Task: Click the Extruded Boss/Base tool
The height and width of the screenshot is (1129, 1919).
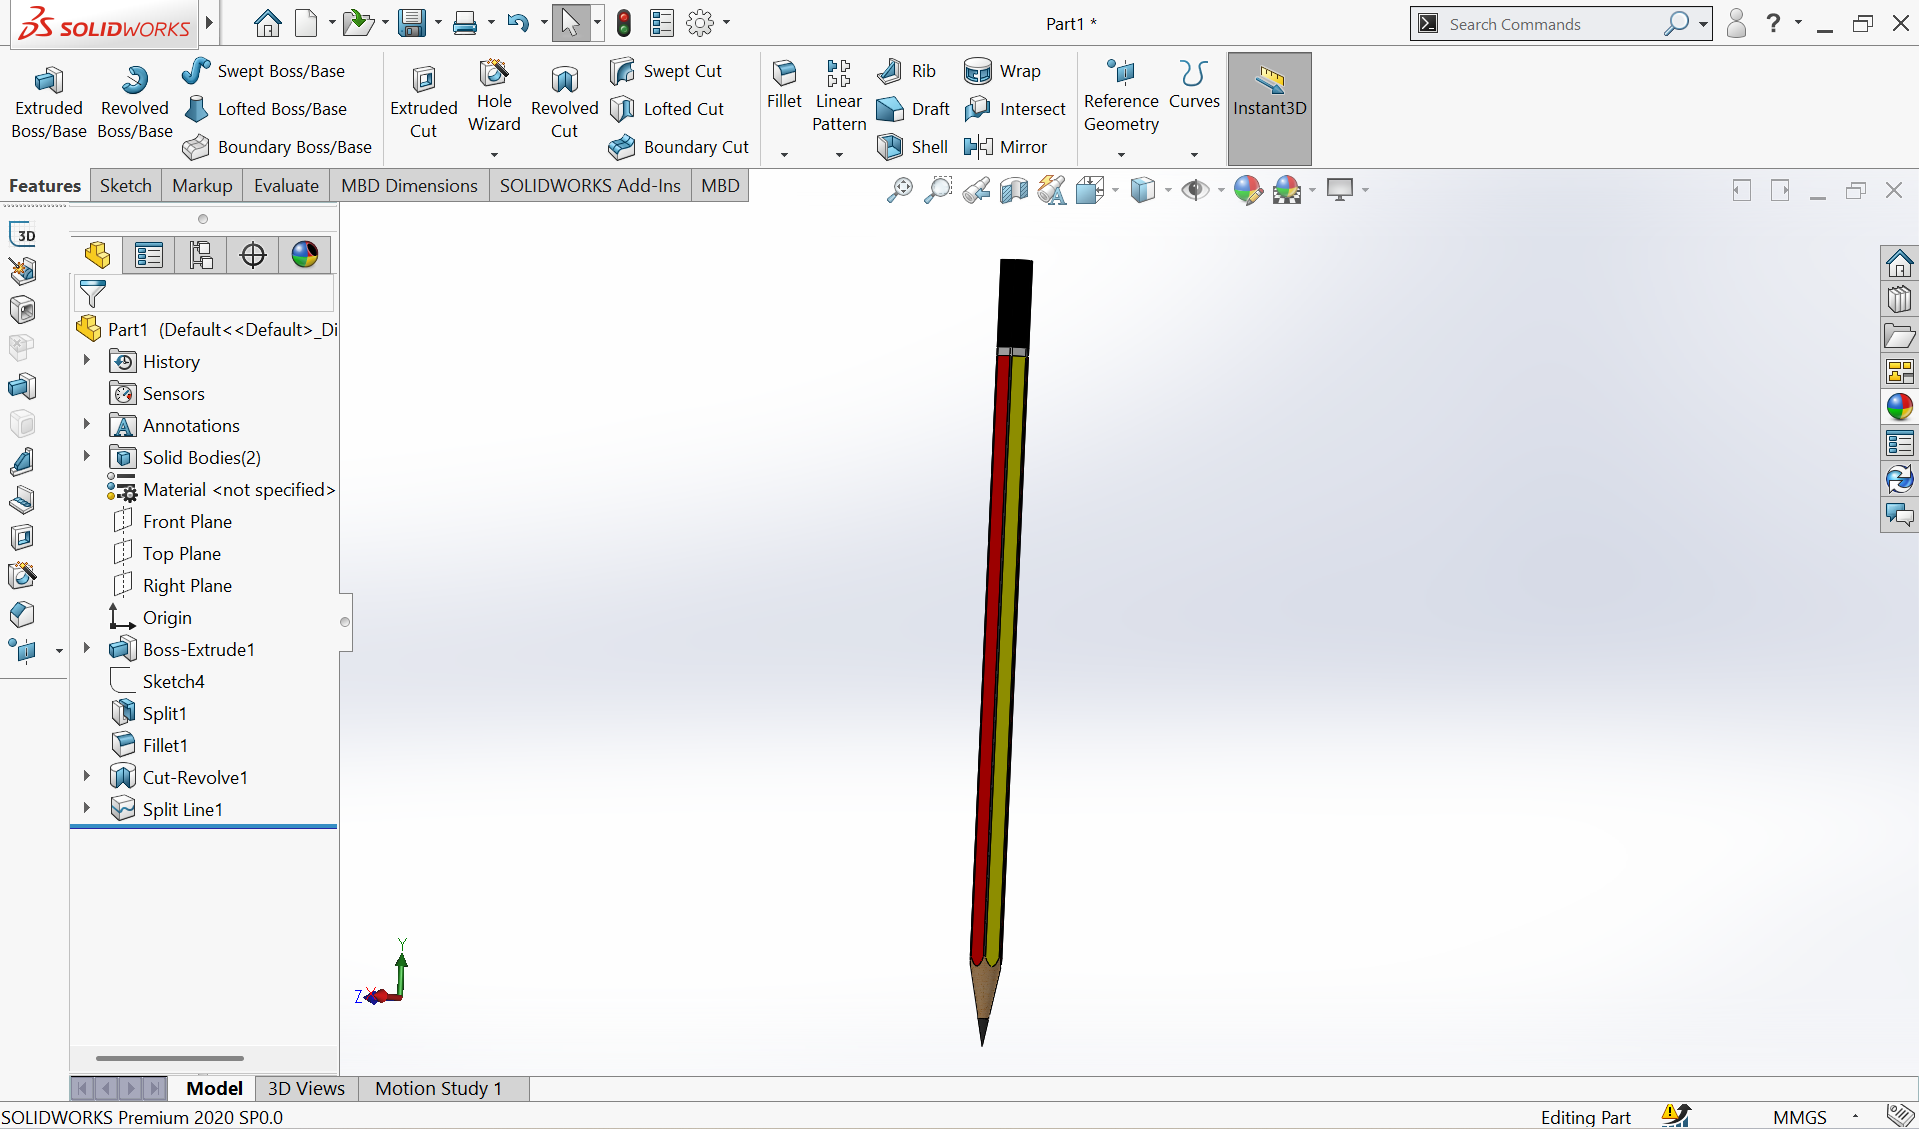Action: coord(48,103)
